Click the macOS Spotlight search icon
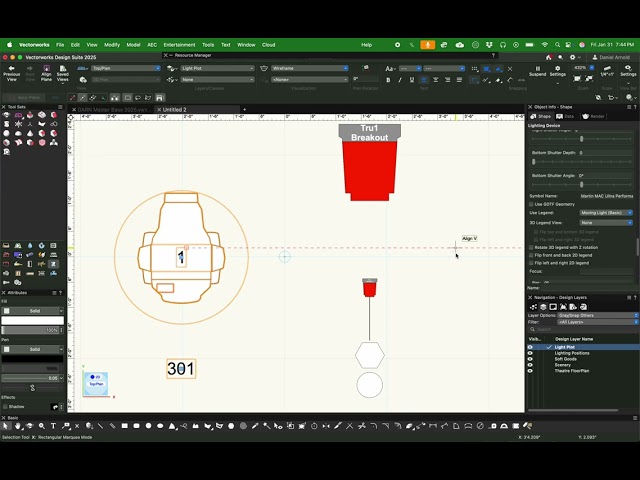640x480 pixels. tap(557, 45)
